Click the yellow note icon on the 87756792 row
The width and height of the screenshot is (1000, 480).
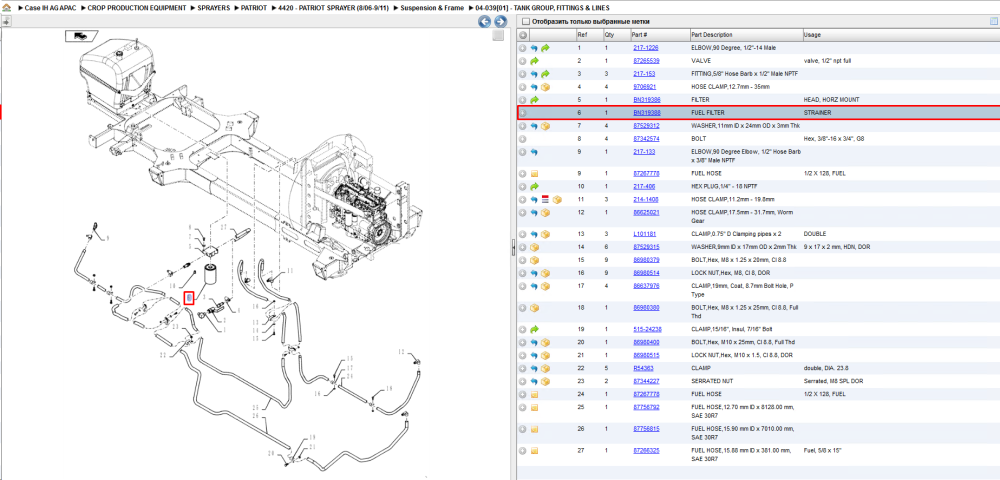(534, 407)
